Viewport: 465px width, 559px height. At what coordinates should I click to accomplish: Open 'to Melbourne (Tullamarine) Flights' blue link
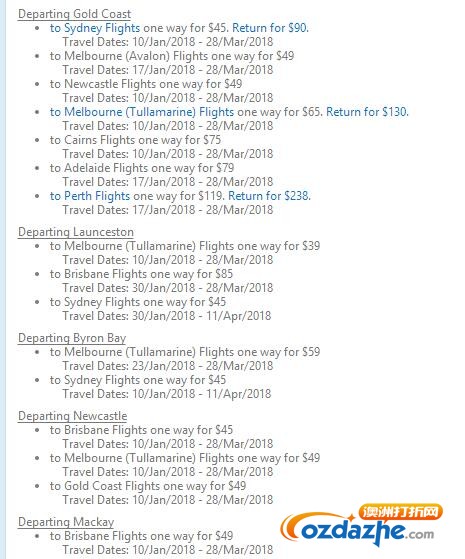pos(142,112)
